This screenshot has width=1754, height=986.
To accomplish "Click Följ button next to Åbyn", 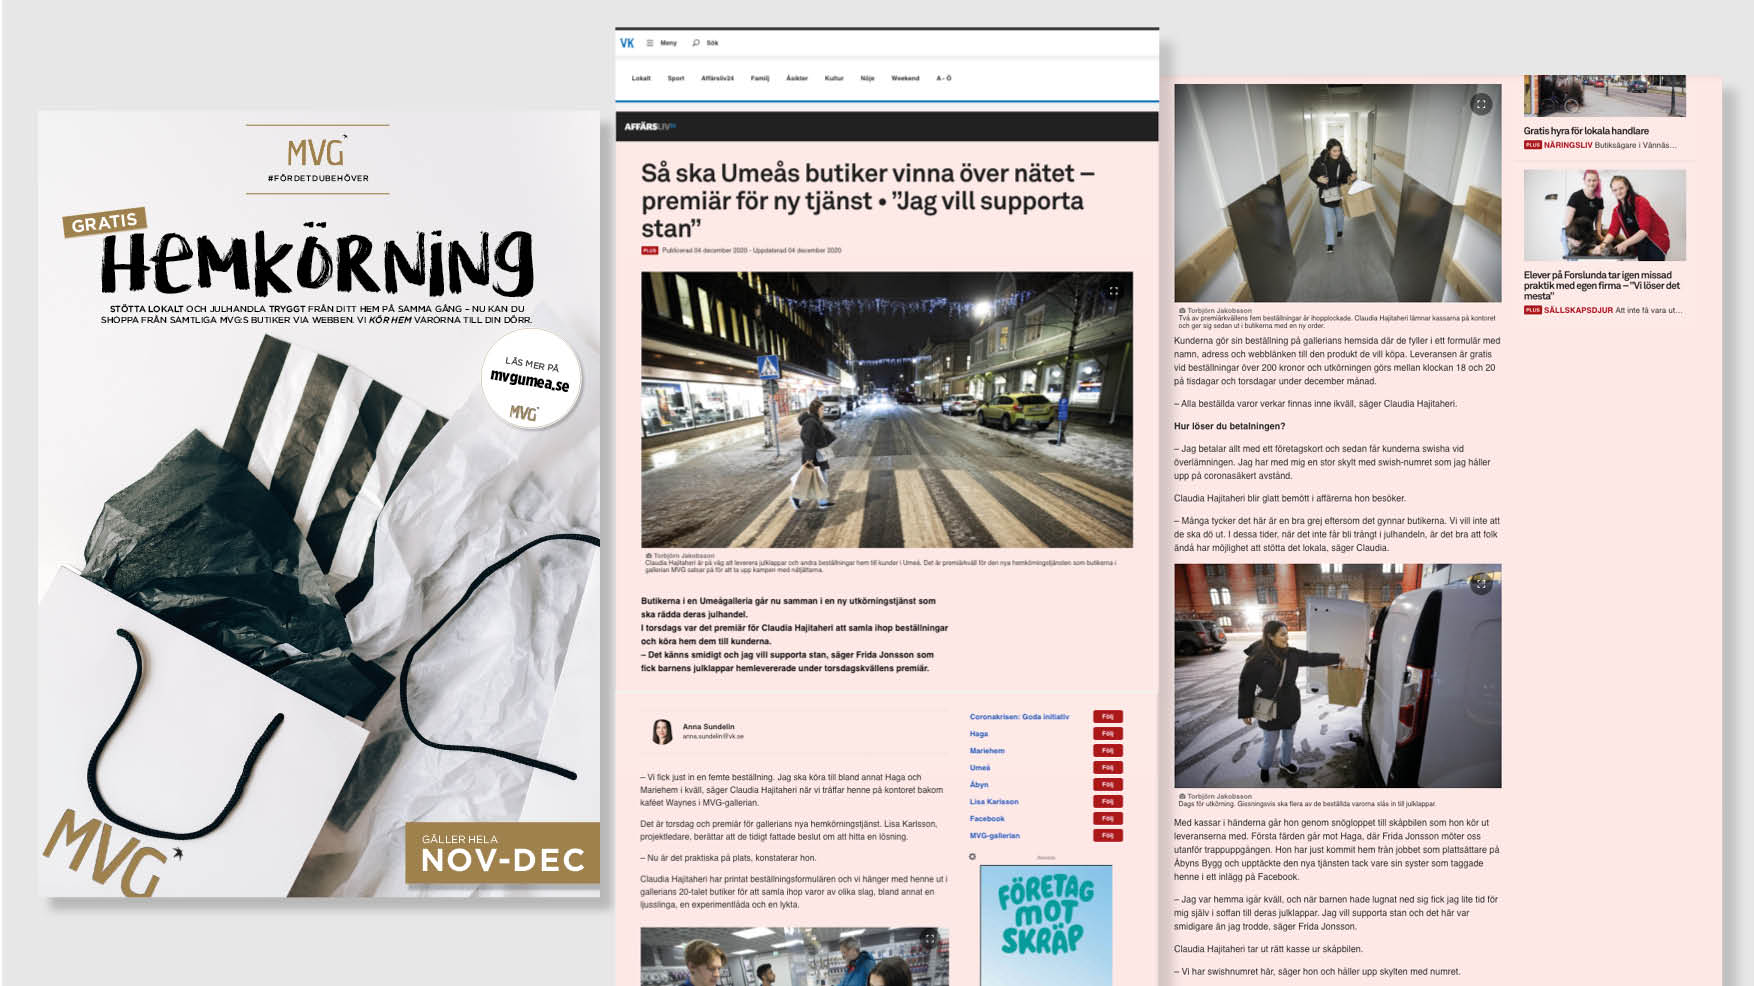I will point(1108,785).
